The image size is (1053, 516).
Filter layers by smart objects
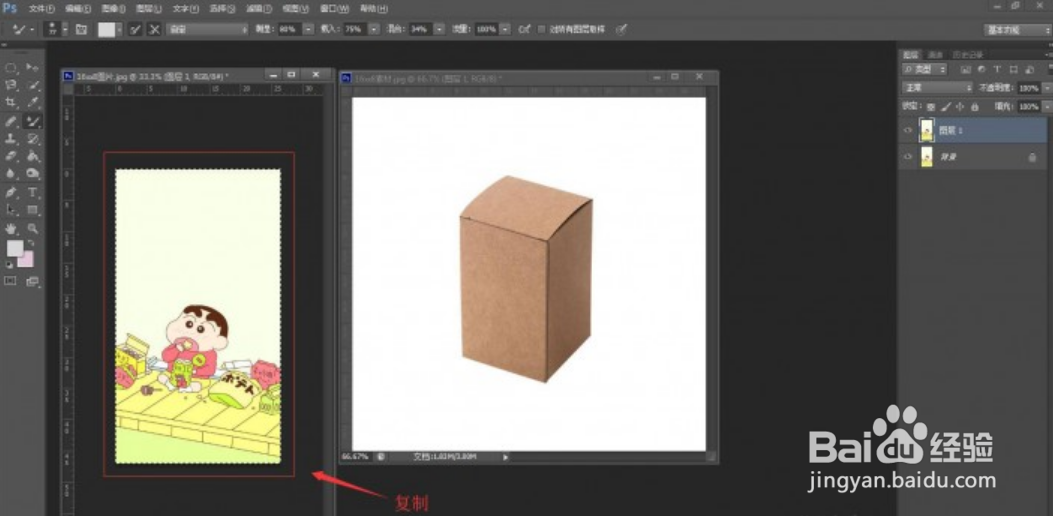coord(1028,70)
